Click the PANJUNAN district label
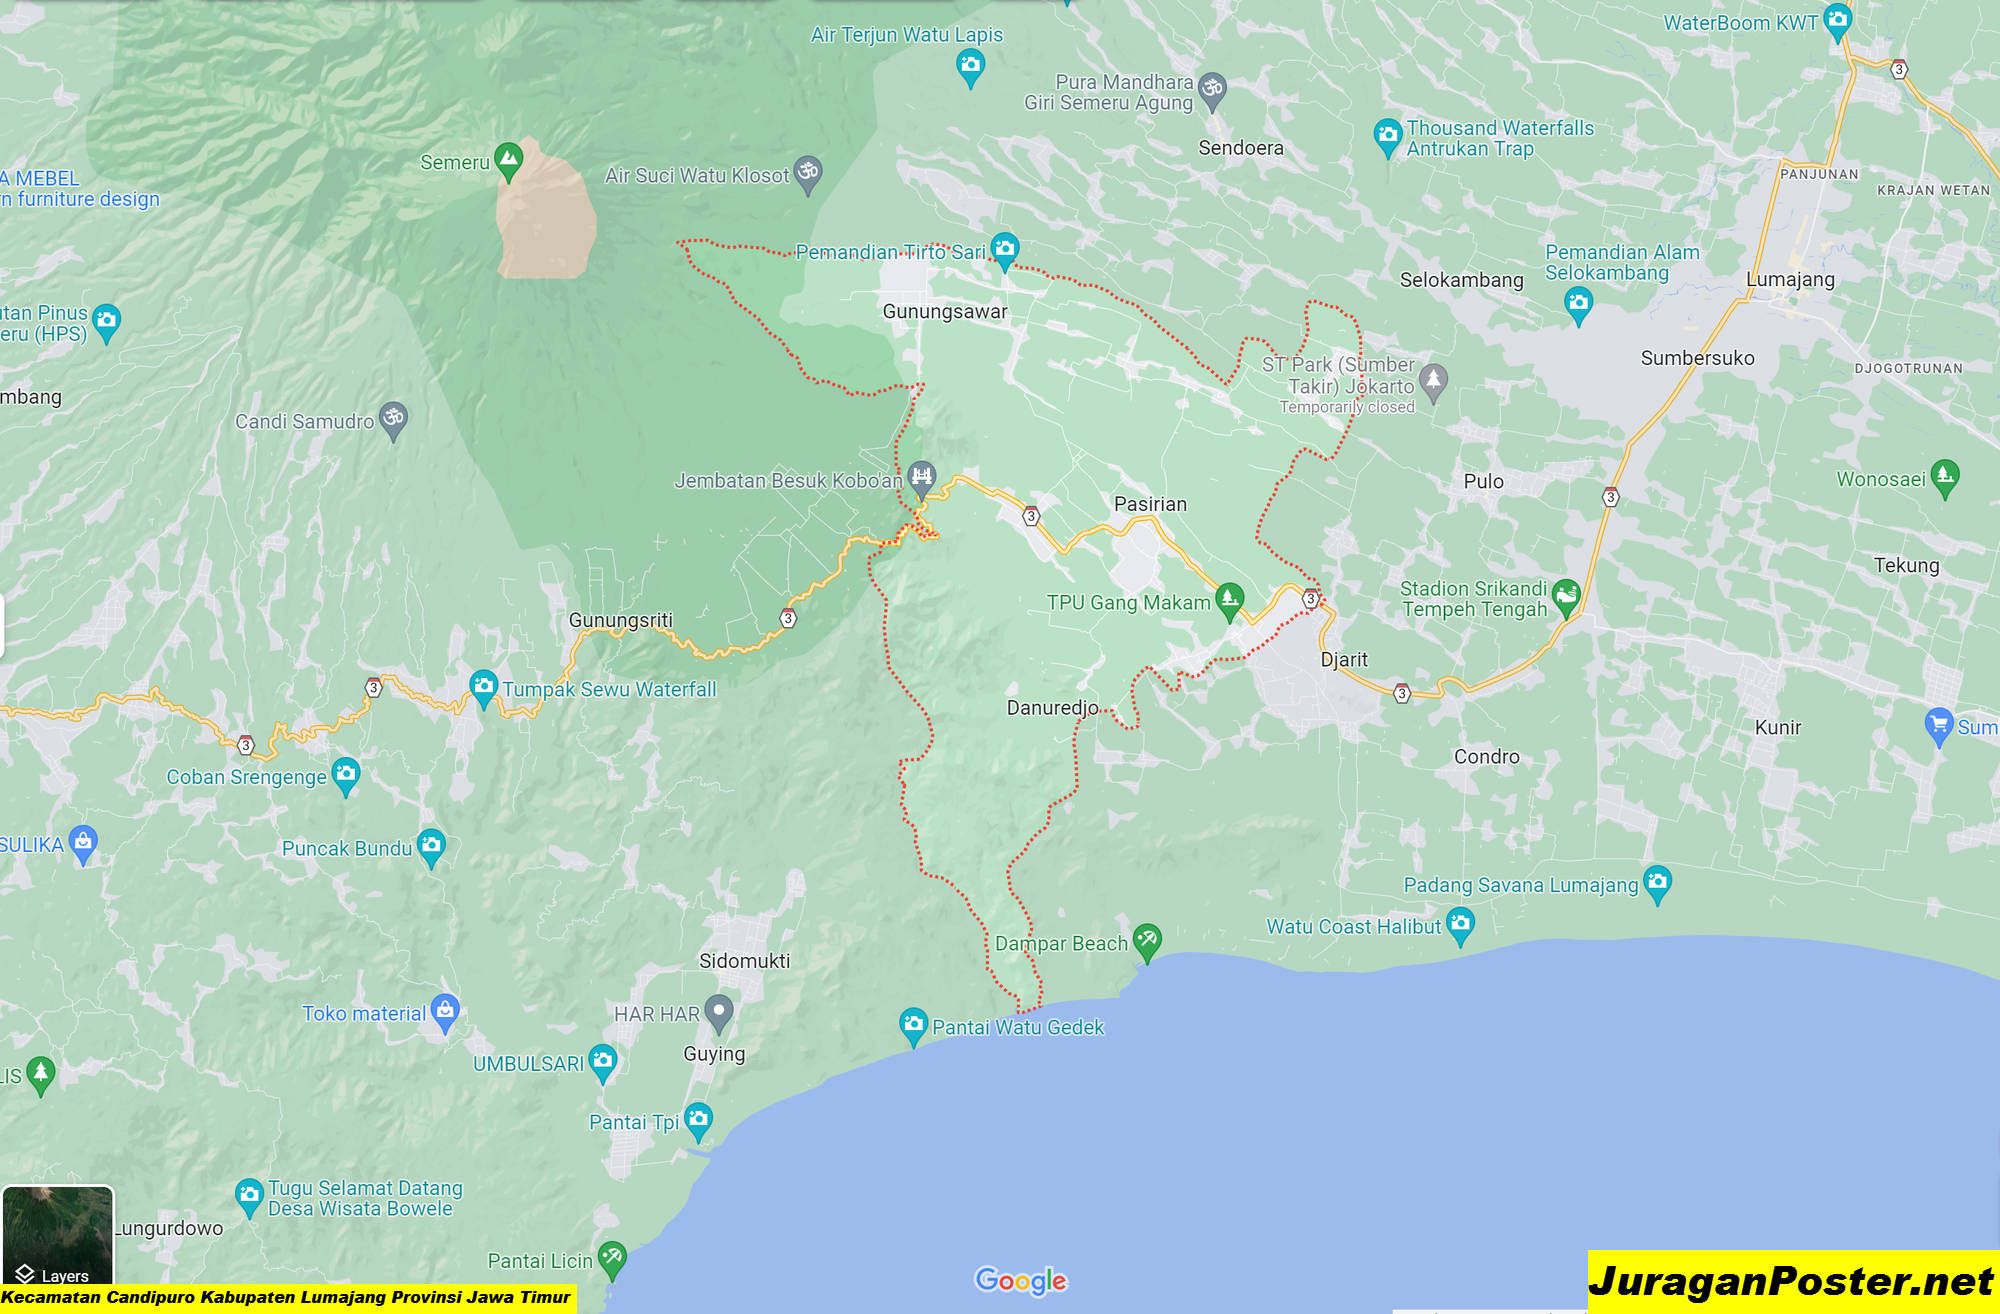Image resolution: width=2000 pixels, height=1314 pixels. tap(1819, 174)
